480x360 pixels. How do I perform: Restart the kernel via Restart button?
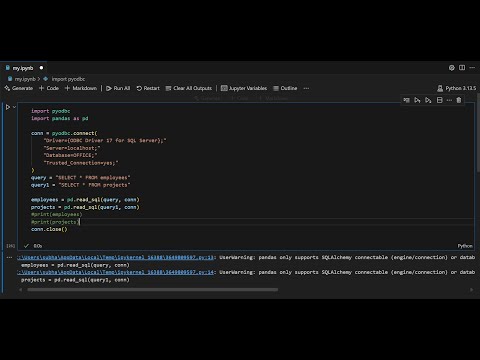pyautogui.click(x=148, y=88)
